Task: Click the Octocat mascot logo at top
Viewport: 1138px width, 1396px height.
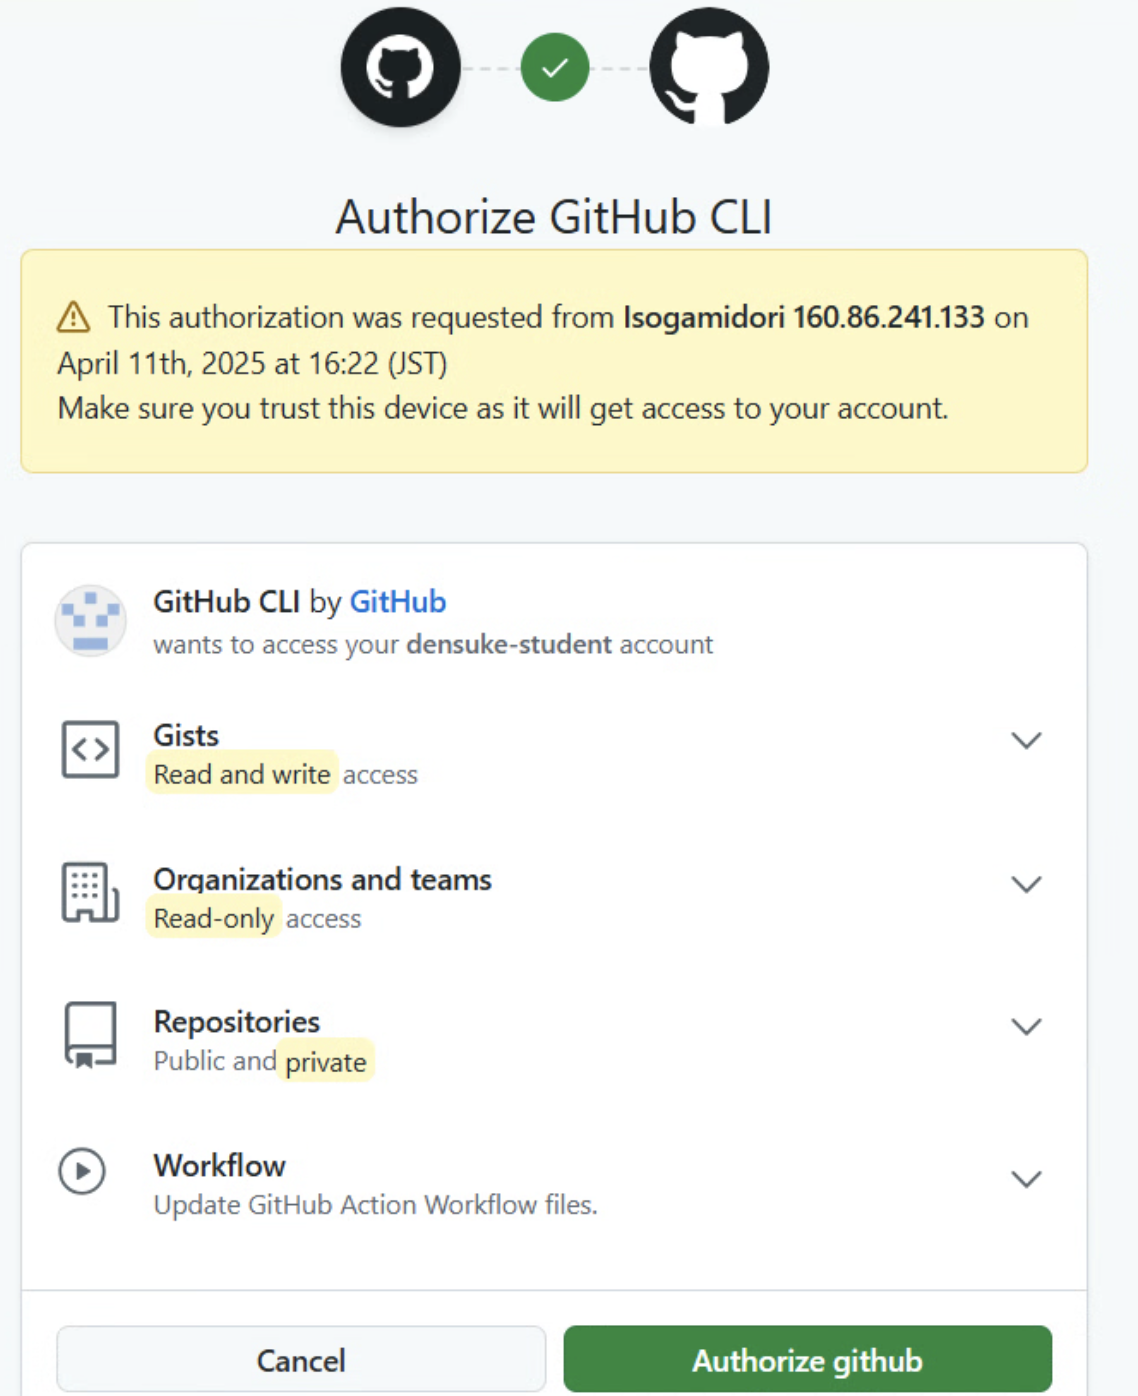Action: tap(709, 67)
